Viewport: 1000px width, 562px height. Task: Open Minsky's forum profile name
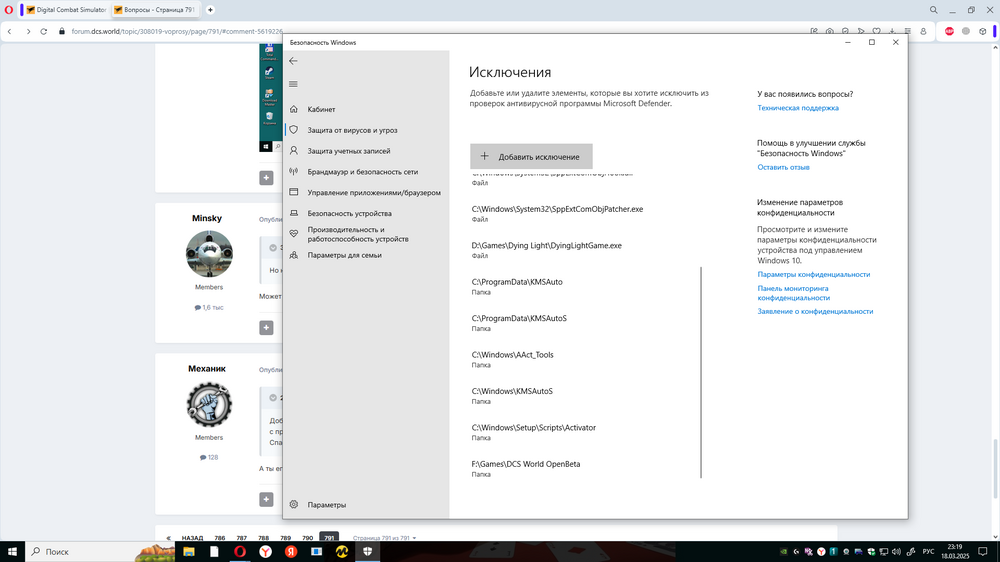pyautogui.click(x=207, y=218)
